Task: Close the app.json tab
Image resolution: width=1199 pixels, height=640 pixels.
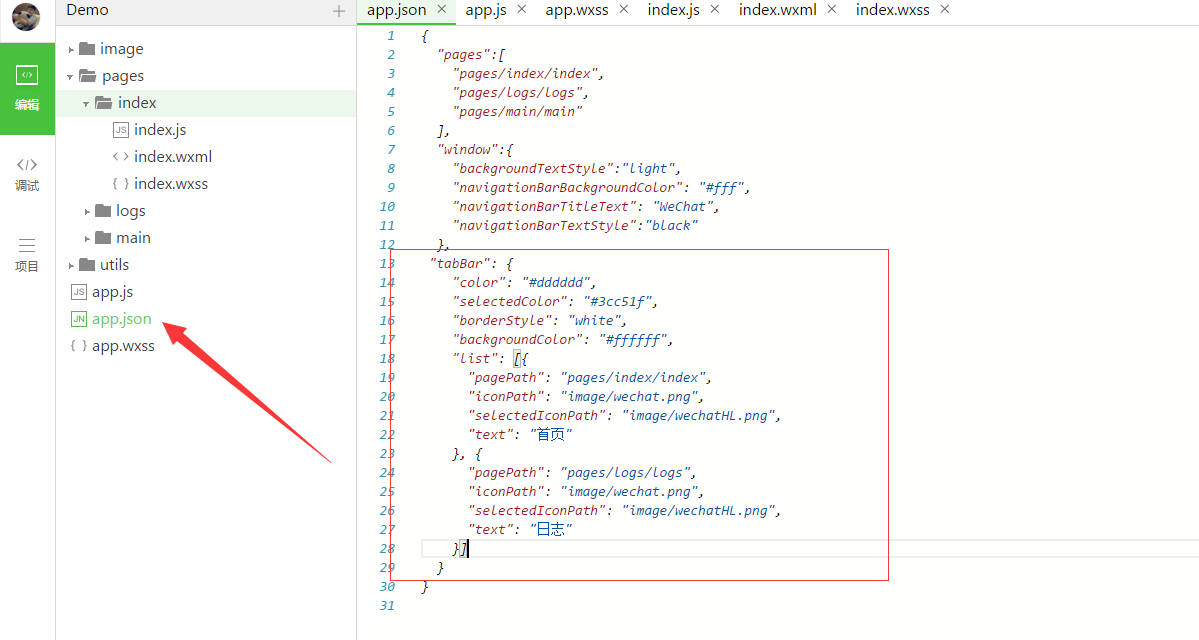Action: click(x=442, y=9)
